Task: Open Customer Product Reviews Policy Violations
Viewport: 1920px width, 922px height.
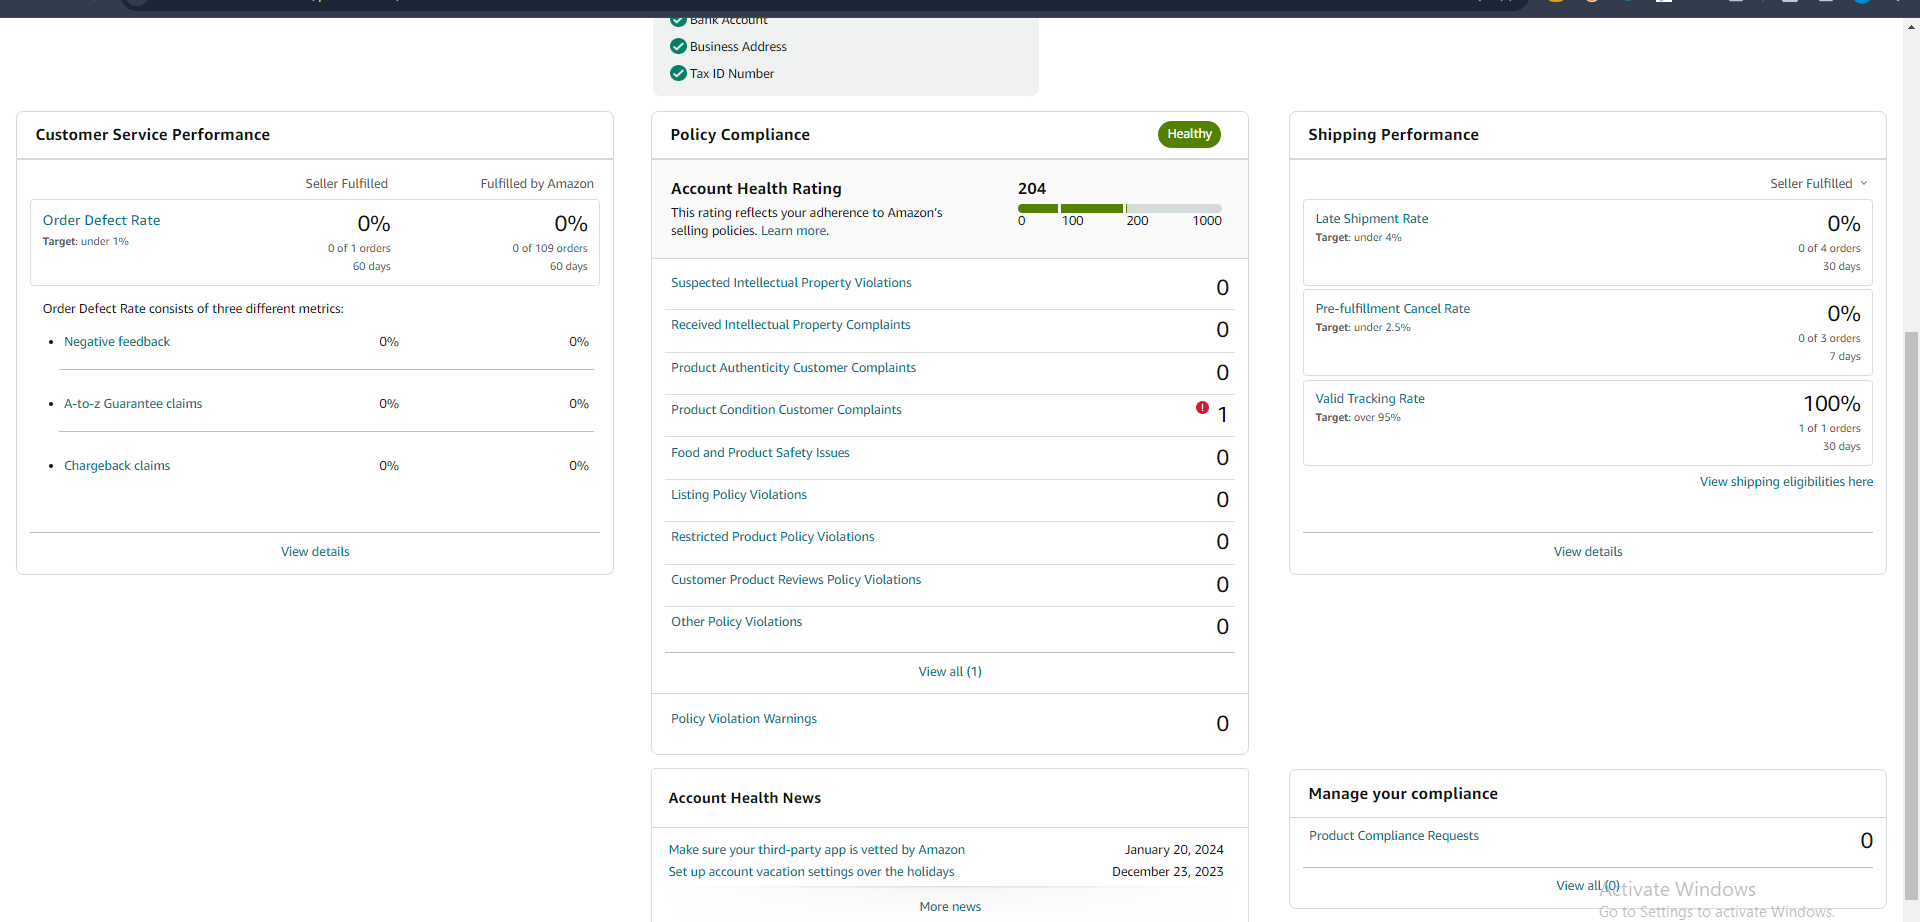Action: coord(796,580)
